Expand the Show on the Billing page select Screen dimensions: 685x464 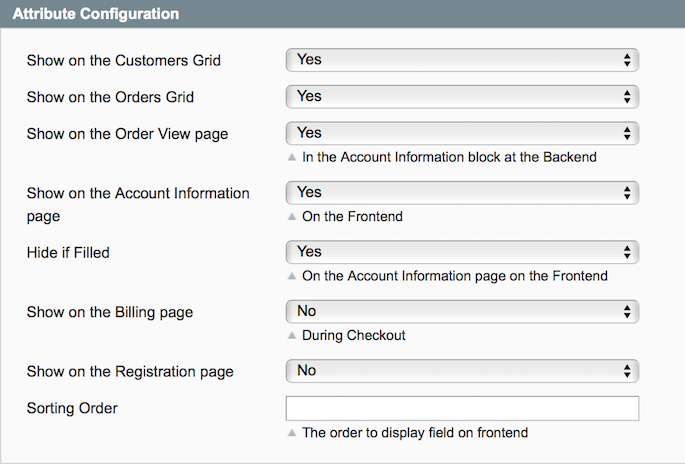pos(461,311)
